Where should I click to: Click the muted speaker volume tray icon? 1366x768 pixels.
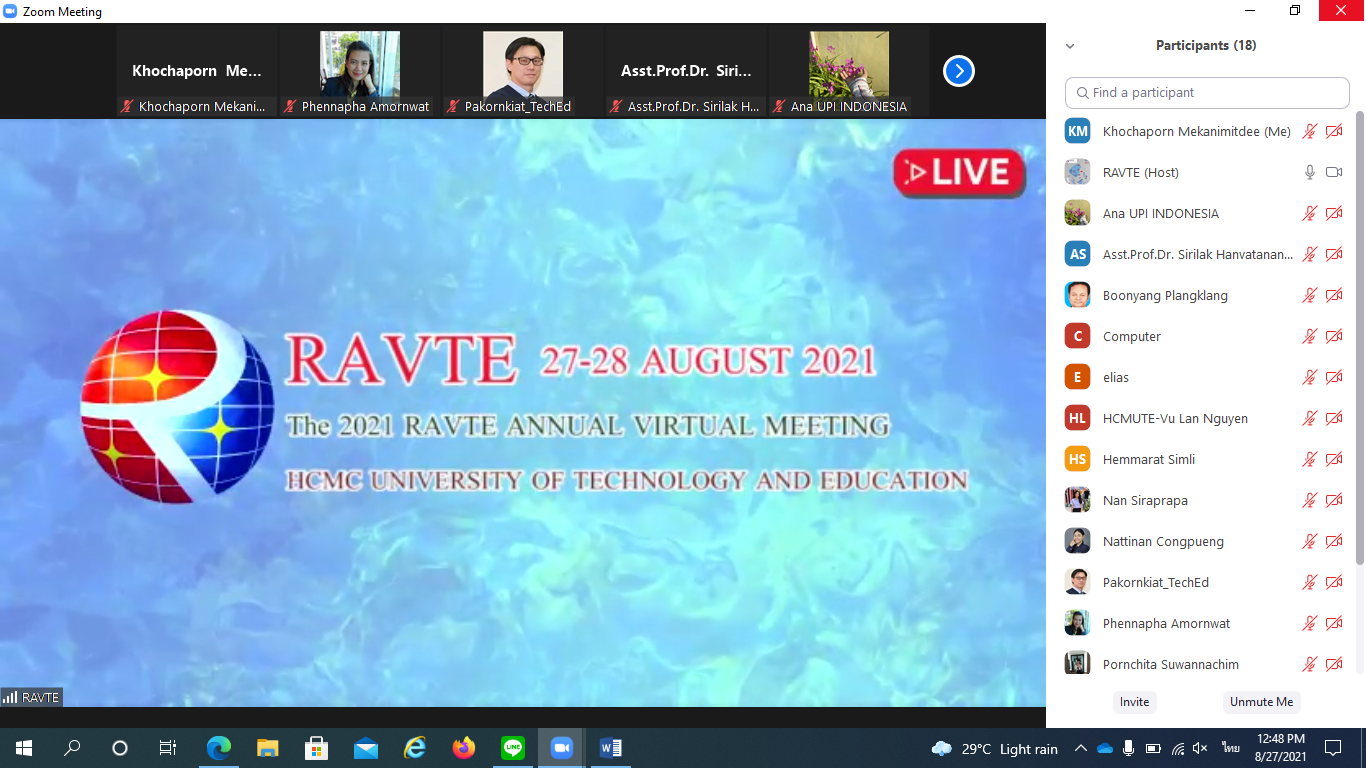click(x=1201, y=748)
